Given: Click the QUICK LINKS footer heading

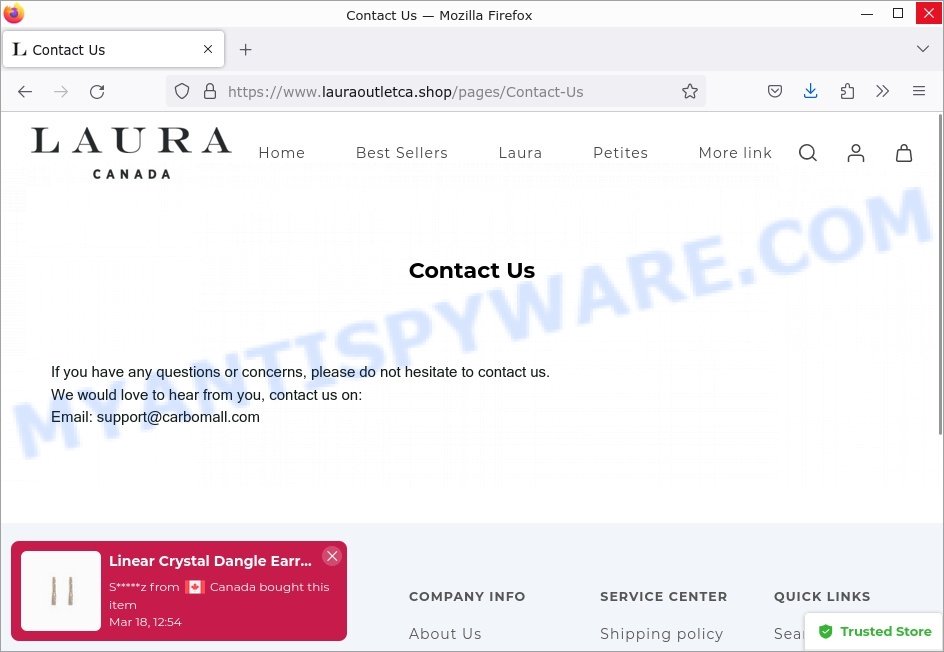Looking at the screenshot, I should (x=822, y=597).
